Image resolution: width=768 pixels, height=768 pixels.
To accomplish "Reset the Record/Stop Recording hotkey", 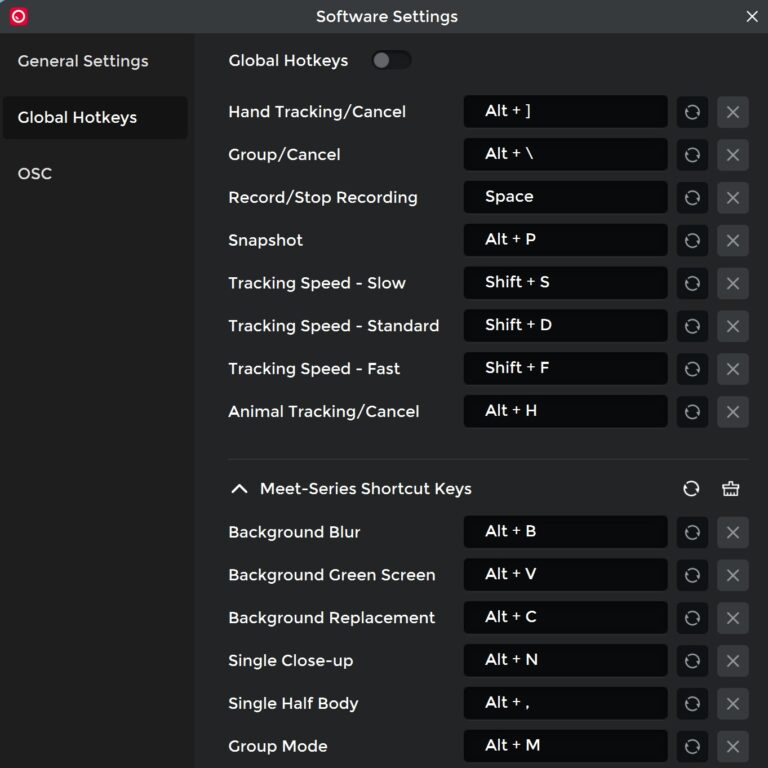I will (692, 198).
